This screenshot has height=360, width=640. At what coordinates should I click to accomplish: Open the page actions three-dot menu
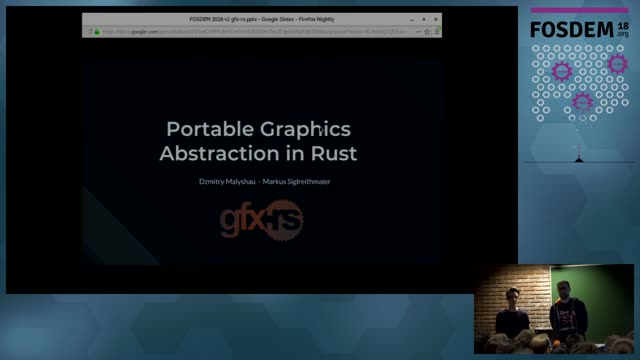tap(418, 32)
